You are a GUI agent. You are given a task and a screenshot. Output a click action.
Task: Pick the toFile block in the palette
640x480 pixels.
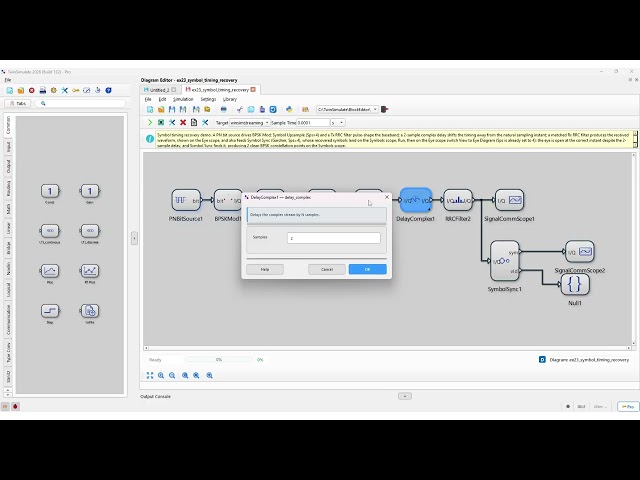pos(90,311)
